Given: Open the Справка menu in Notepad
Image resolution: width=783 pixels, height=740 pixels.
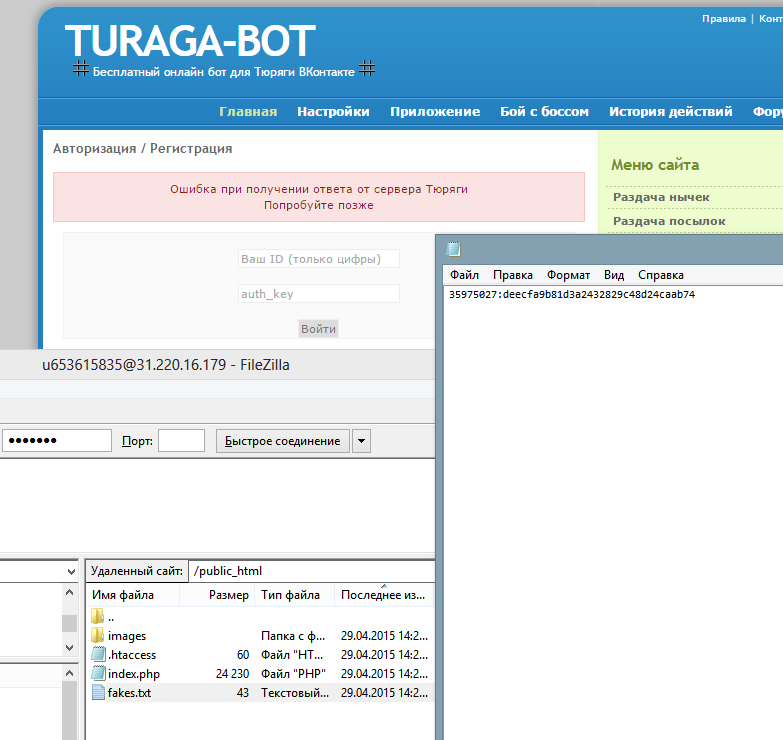Looking at the screenshot, I should point(661,275).
